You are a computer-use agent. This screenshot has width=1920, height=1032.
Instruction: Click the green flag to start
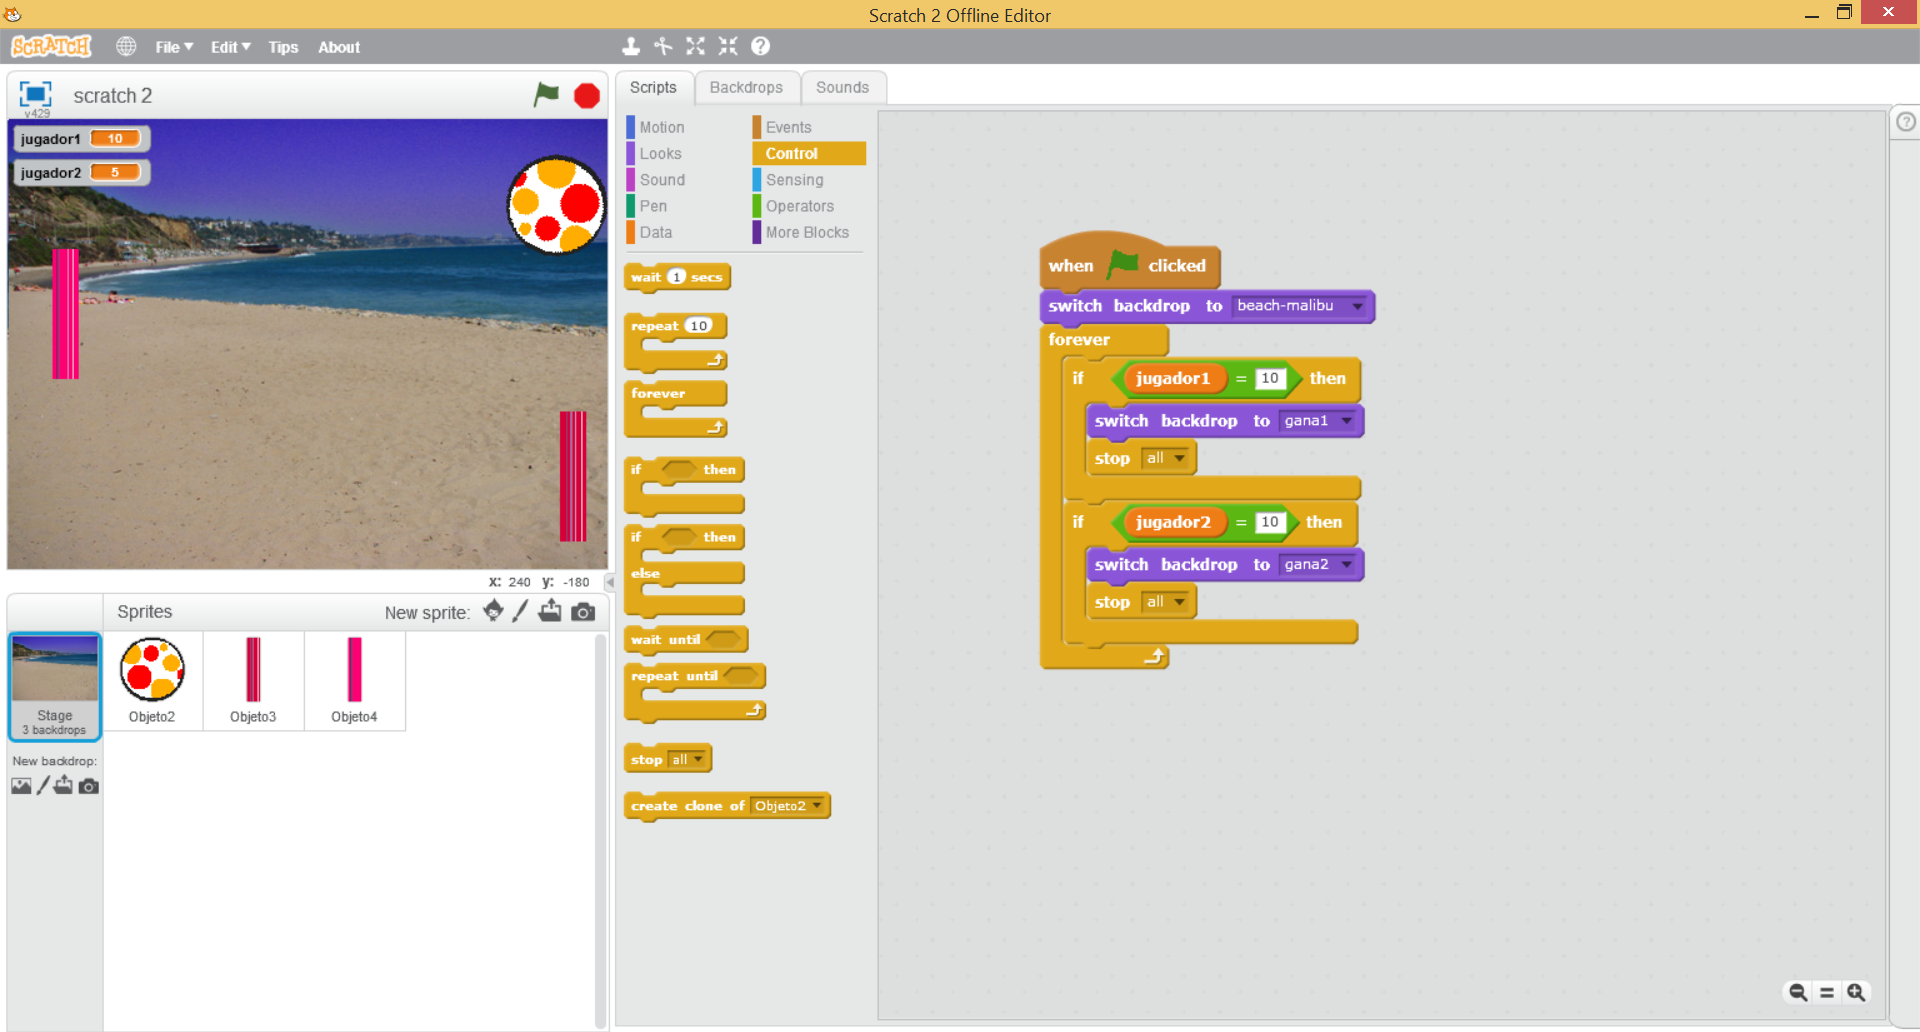[x=546, y=95]
